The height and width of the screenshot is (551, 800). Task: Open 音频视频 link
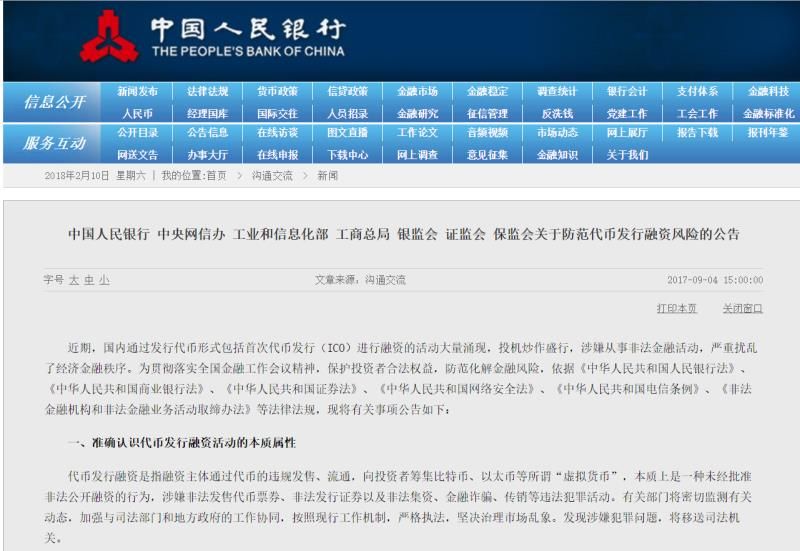487,133
